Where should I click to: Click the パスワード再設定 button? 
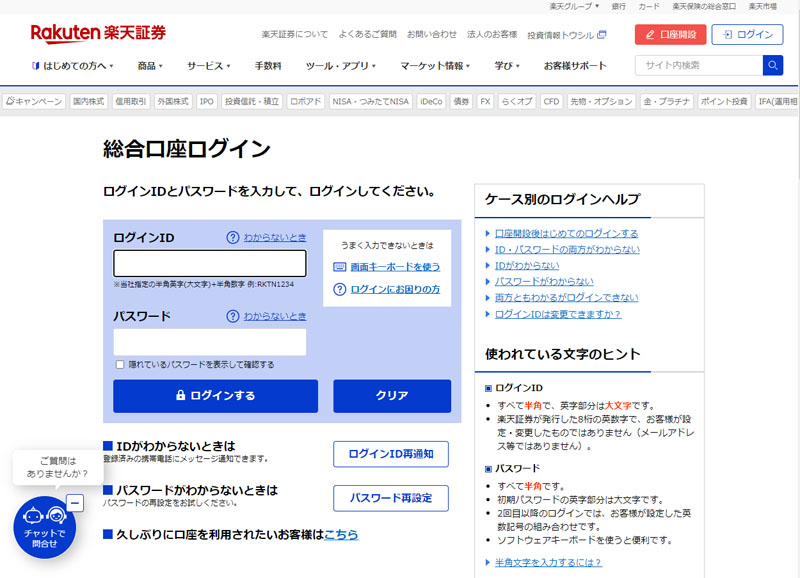click(x=390, y=498)
